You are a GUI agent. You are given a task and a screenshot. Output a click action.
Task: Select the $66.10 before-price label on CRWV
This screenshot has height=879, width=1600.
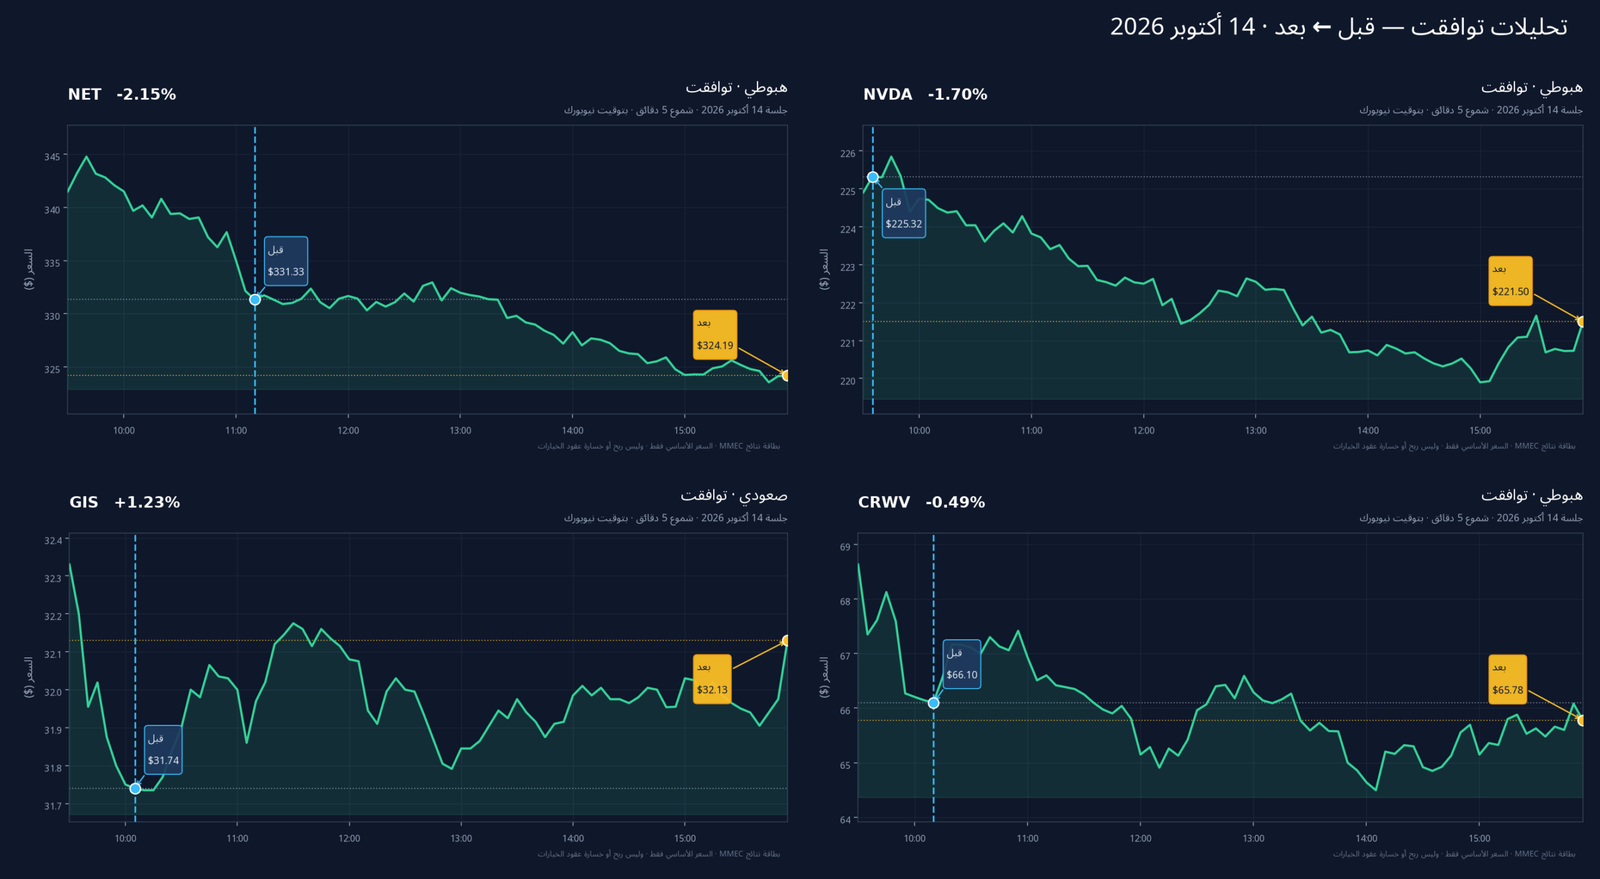[x=962, y=665]
